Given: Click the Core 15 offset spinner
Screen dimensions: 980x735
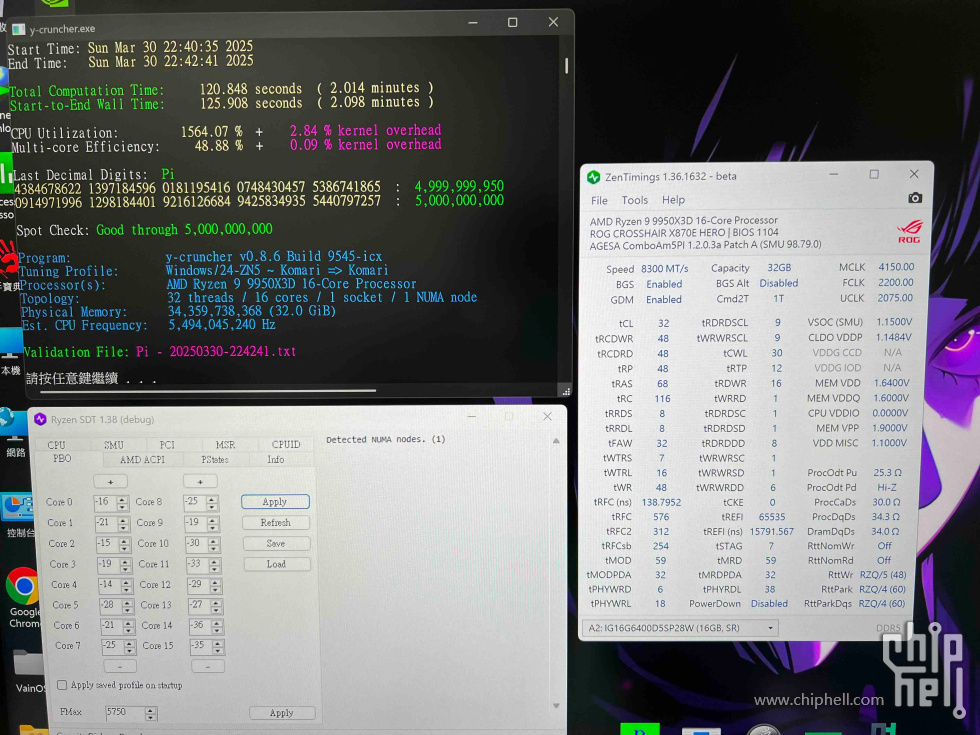Looking at the screenshot, I should (x=208, y=646).
